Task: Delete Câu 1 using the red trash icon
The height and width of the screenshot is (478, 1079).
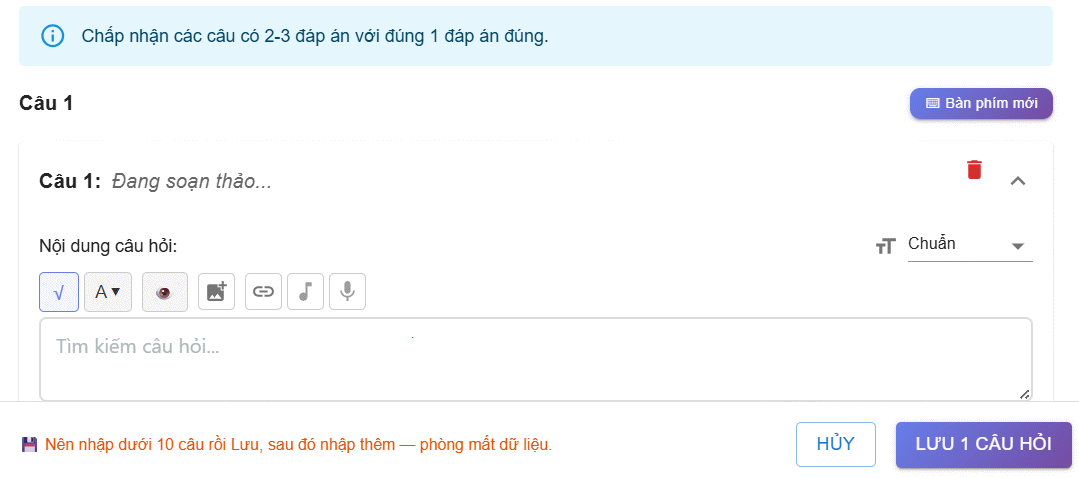Action: pyautogui.click(x=974, y=169)
